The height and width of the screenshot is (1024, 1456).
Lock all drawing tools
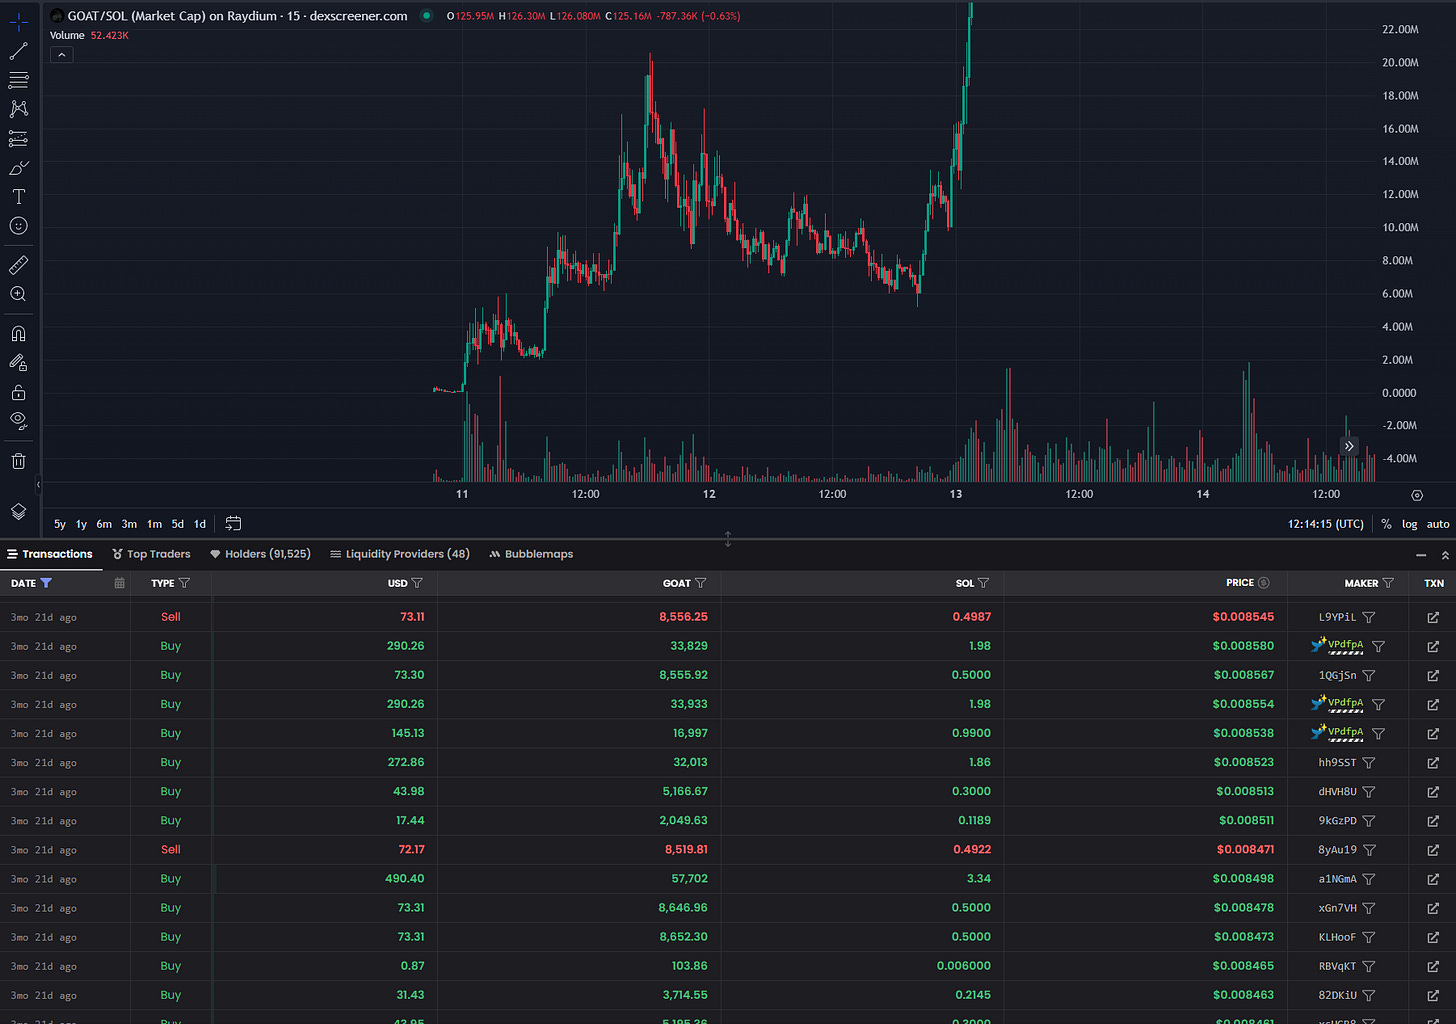(x=18, y=392)
